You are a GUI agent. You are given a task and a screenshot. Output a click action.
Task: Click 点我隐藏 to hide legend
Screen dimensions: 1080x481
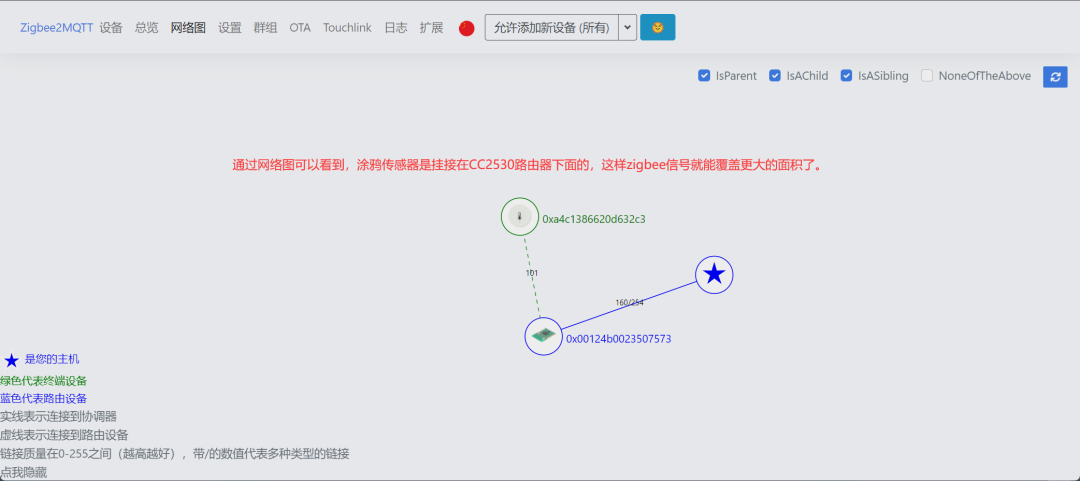[23, 472]
